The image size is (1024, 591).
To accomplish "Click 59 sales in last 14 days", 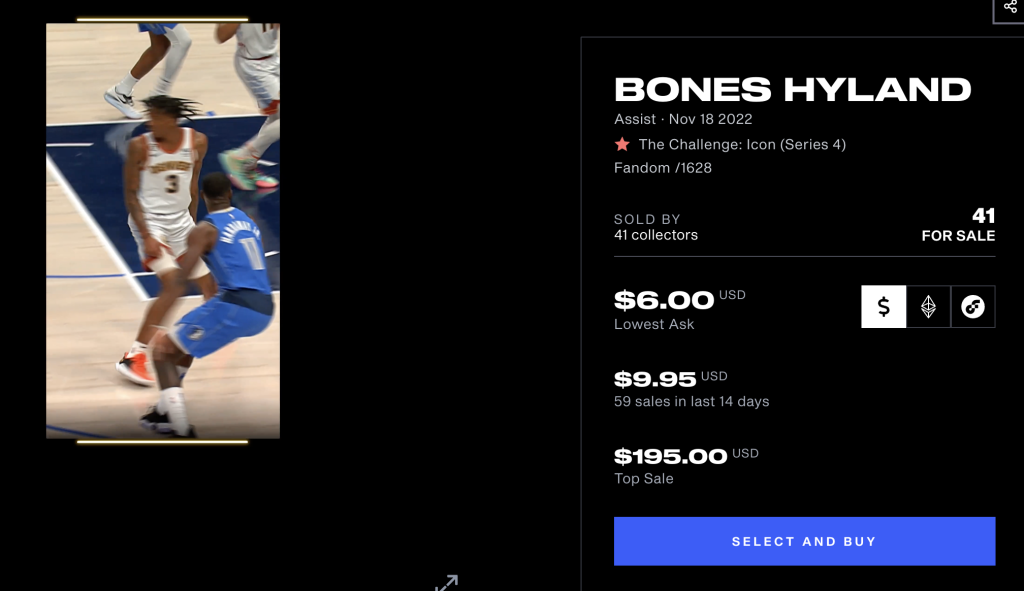I will click(x=691, y=402).
